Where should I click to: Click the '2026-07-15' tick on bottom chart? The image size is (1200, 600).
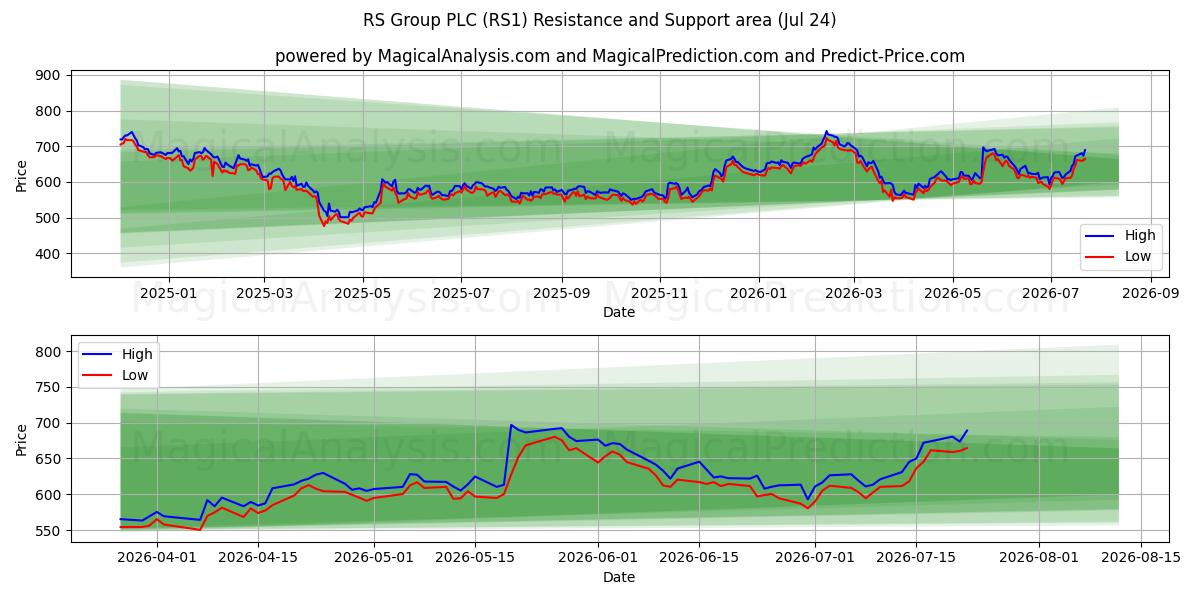pos(915,558)
